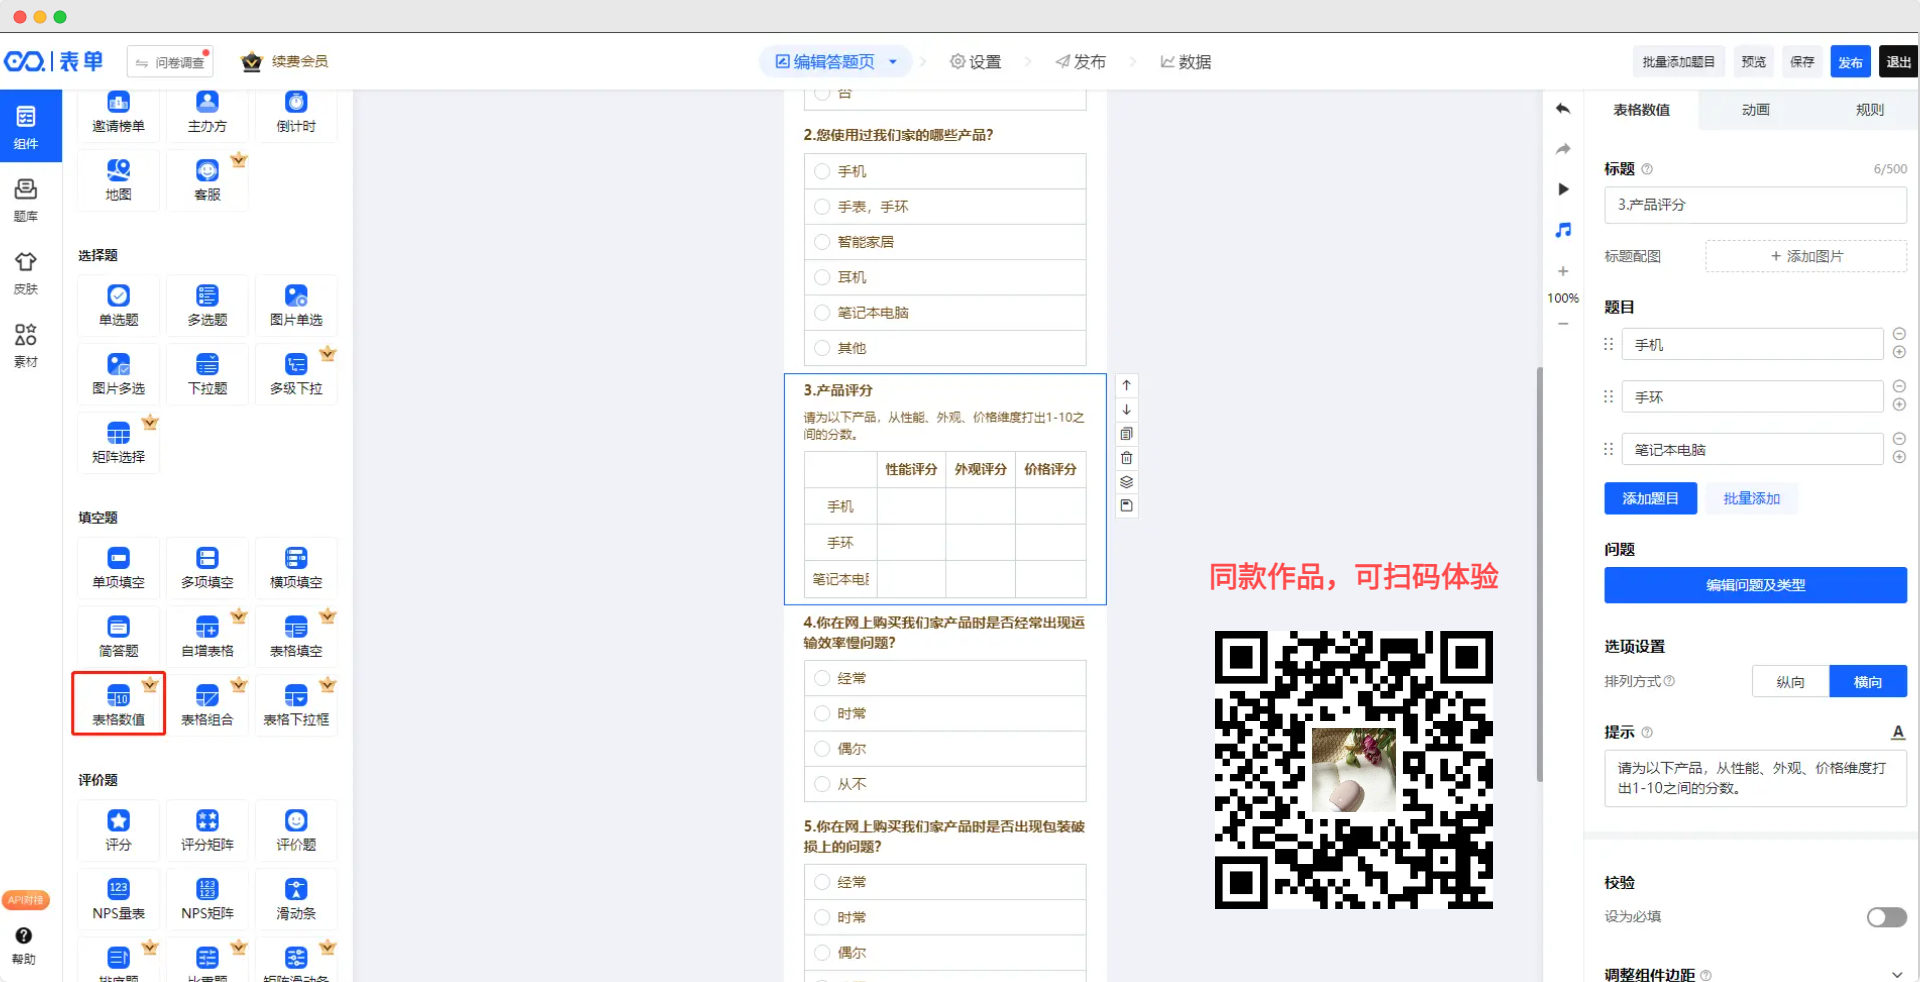
Task: Open the 素材 sidebar tab
Action: 26,345
